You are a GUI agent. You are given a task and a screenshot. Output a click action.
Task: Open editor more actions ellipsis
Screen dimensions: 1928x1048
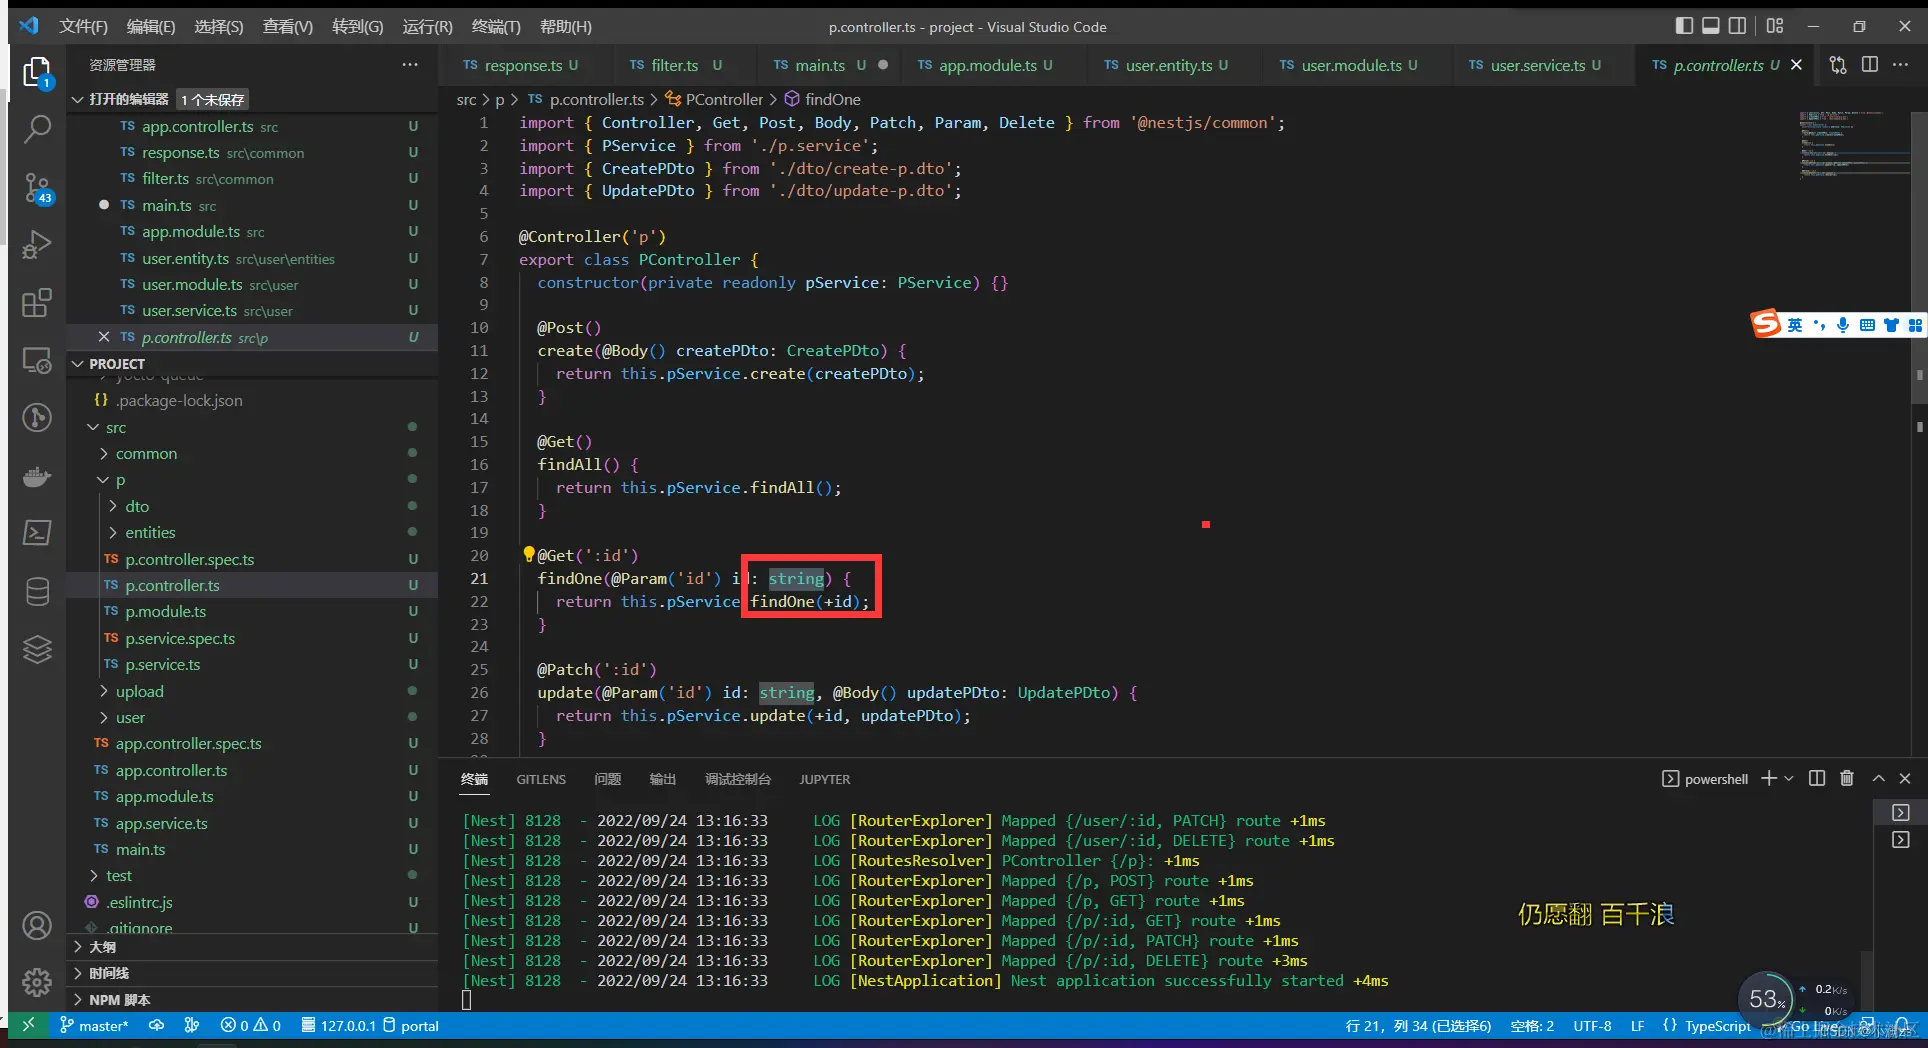point(1901,65)
